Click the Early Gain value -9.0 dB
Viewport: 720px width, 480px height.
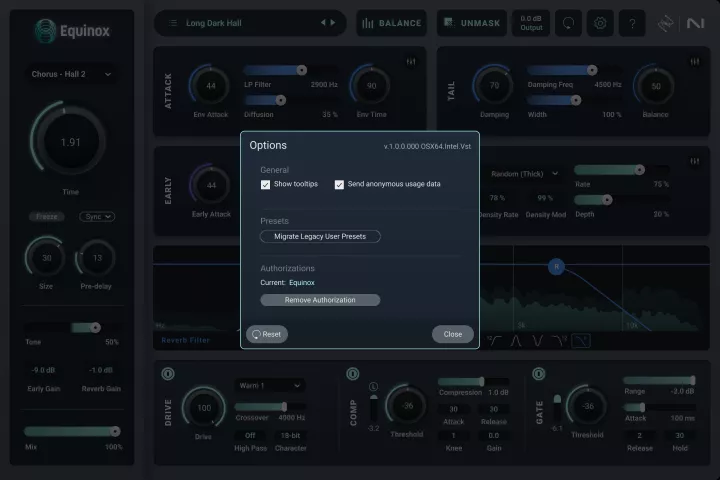click(x=44, y=370)
